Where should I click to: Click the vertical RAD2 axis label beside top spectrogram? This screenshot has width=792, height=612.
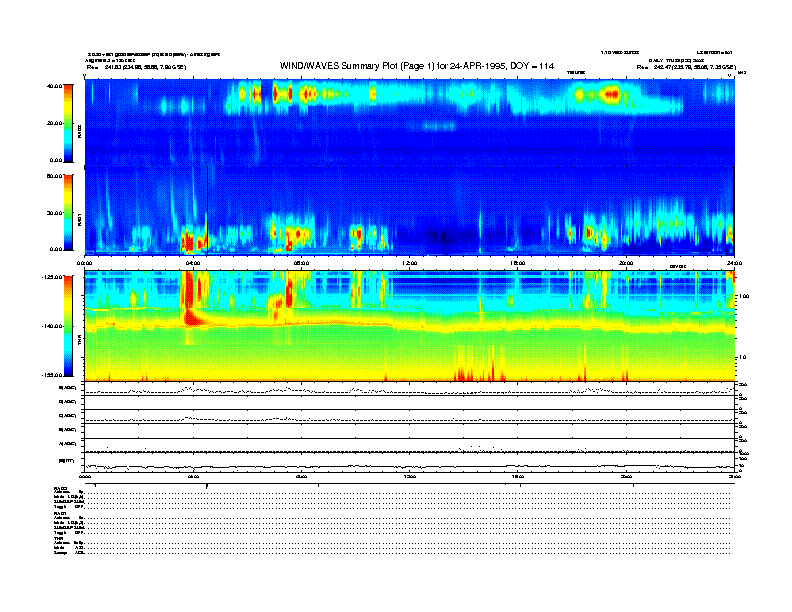click(x=79, y=132)
